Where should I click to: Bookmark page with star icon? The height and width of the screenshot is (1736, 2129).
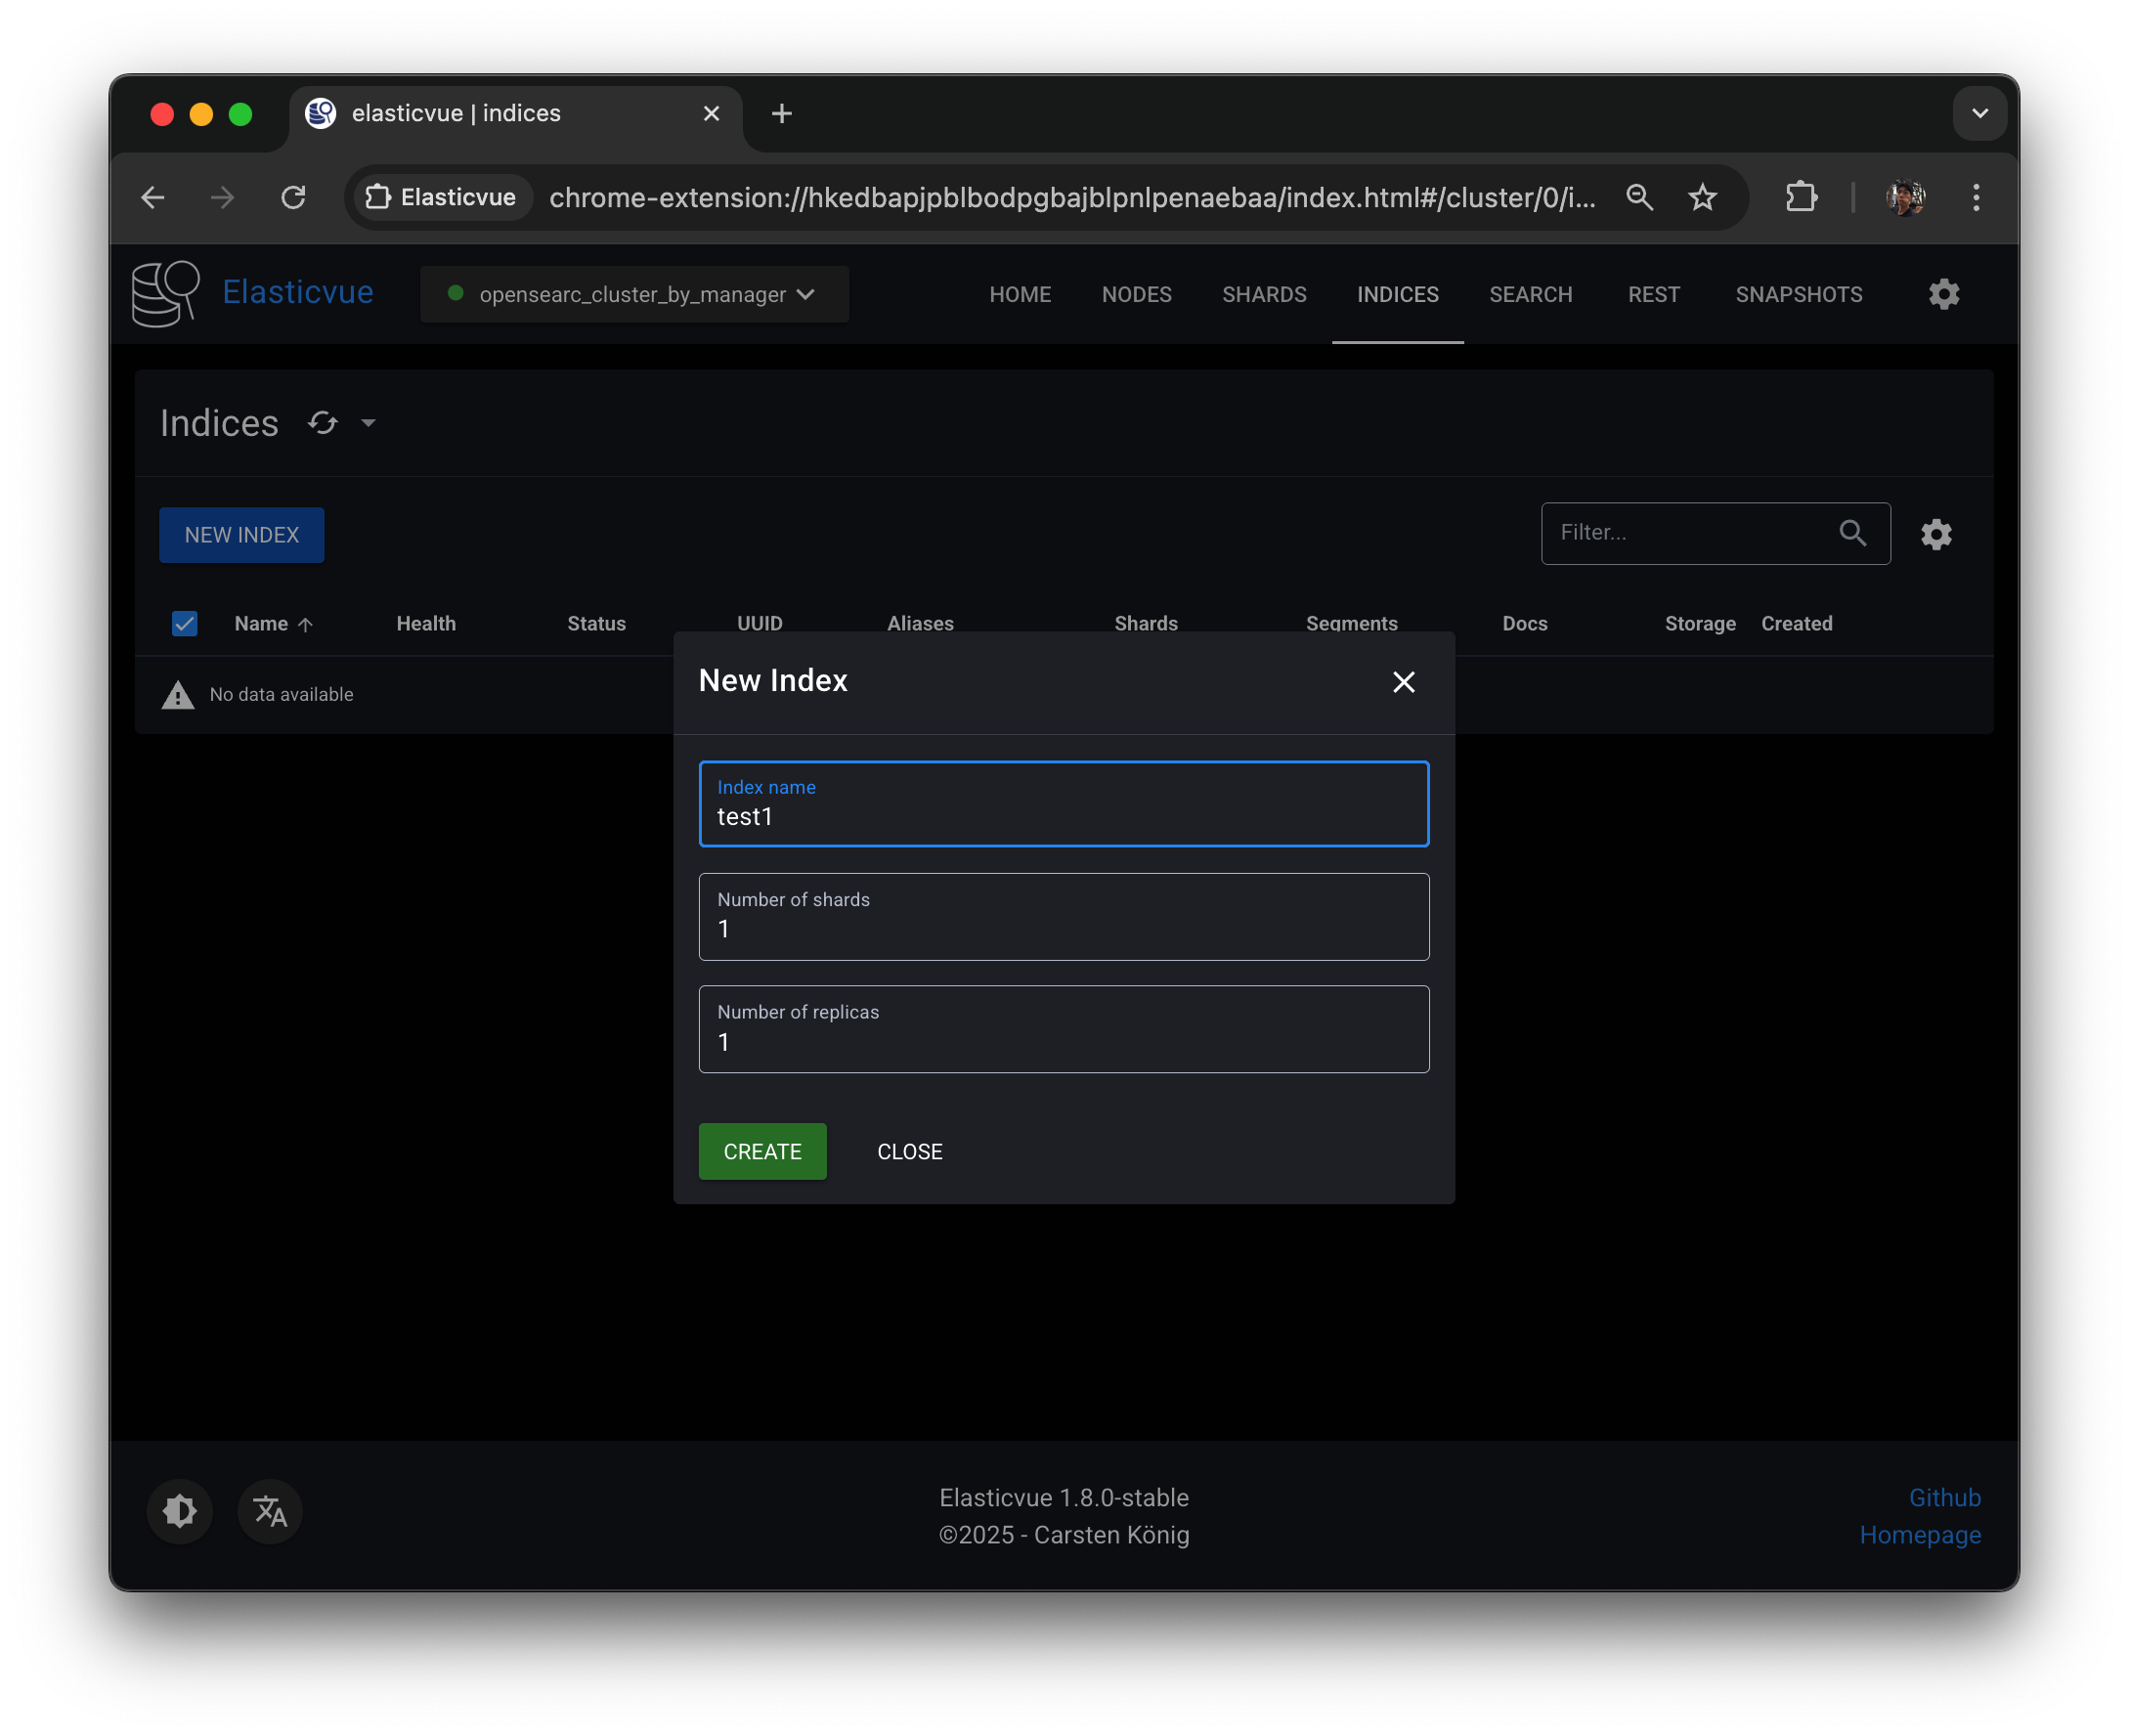(x=1702, y=197)
